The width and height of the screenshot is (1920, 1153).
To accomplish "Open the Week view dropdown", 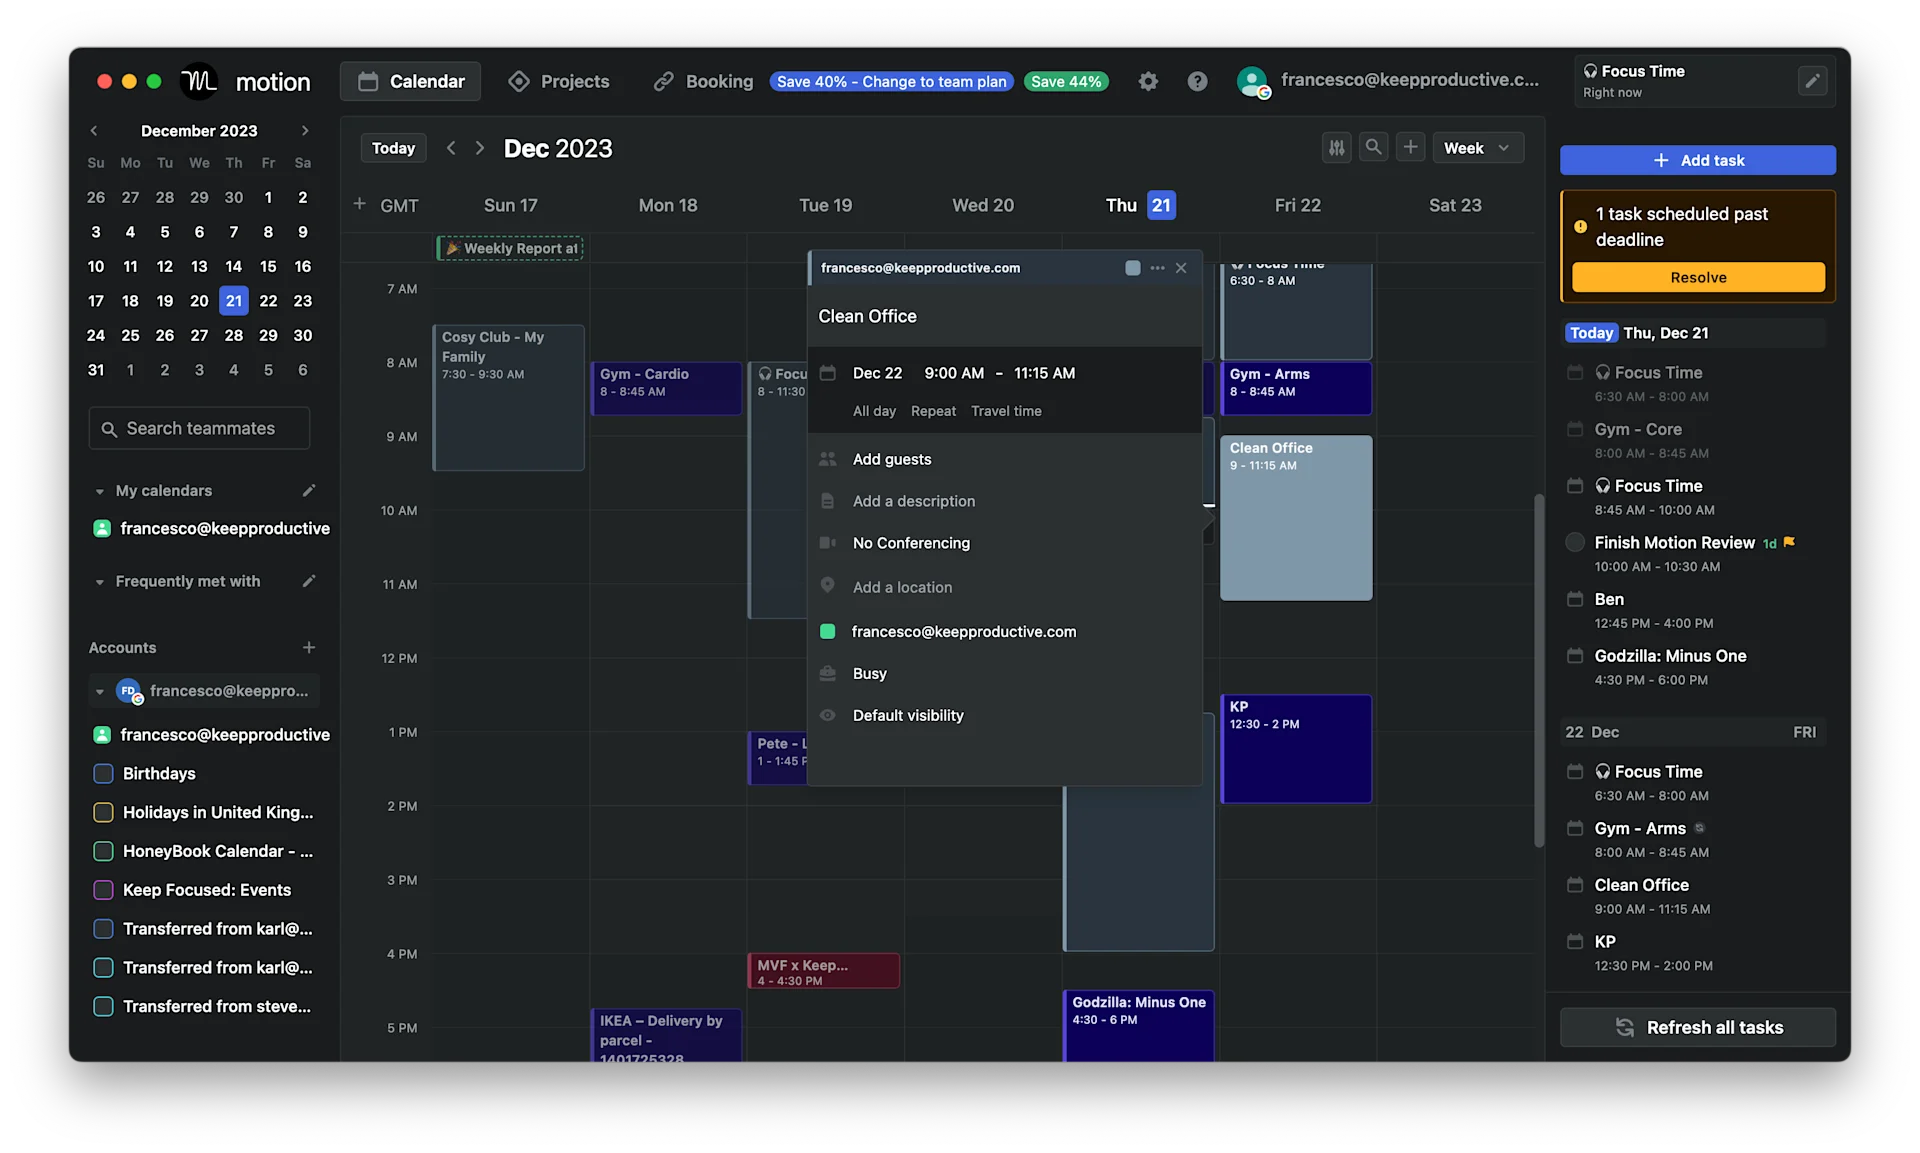I will [x=1479, y=147].
